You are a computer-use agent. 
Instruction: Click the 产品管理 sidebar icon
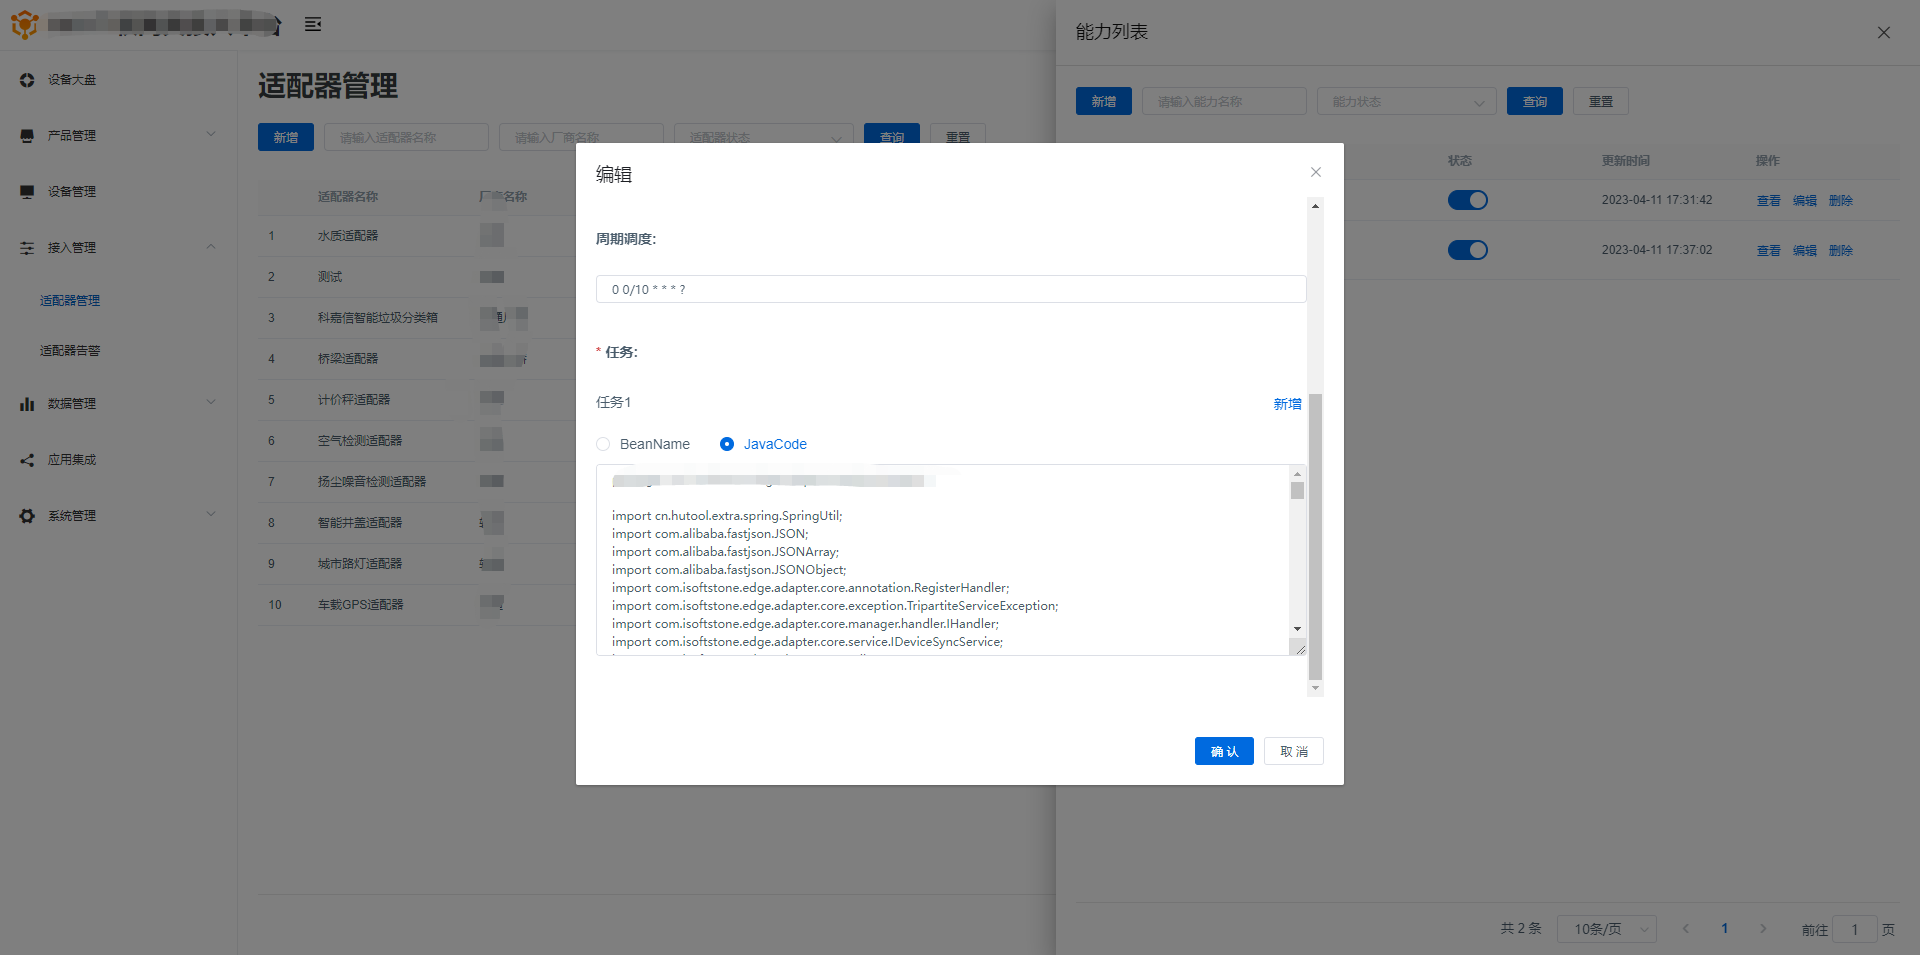click(x=27, y=136)
